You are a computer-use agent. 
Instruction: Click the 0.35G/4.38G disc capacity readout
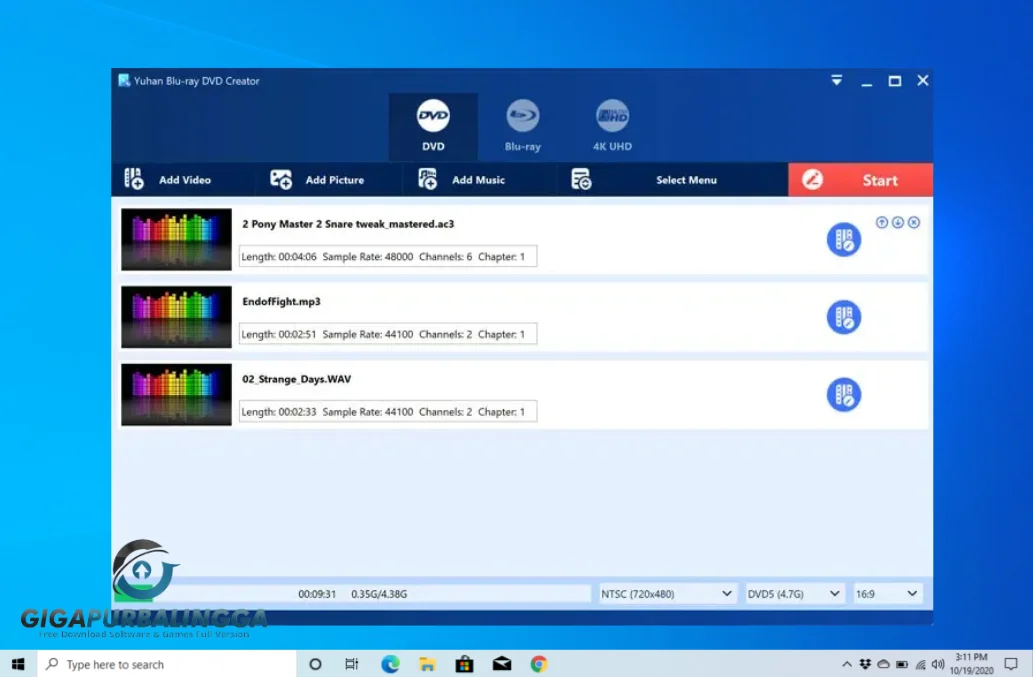click(x=379, y=594)
